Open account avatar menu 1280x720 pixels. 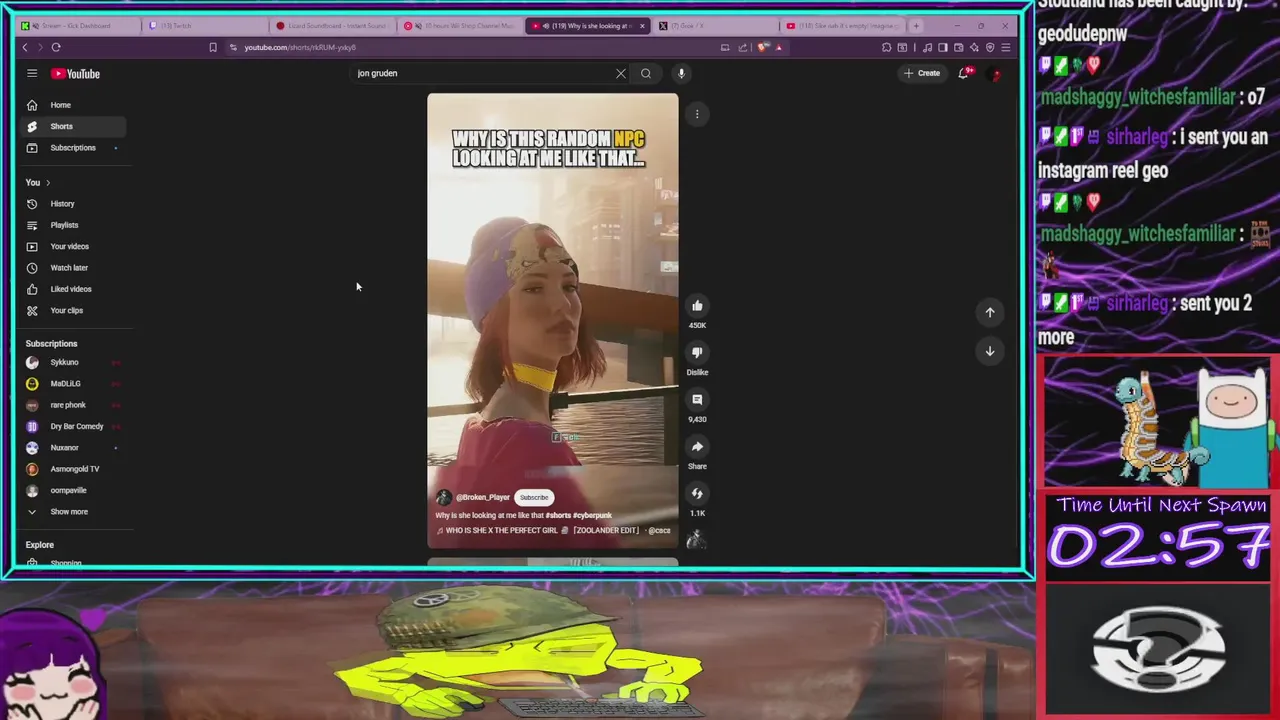click(x=995, y=74)
